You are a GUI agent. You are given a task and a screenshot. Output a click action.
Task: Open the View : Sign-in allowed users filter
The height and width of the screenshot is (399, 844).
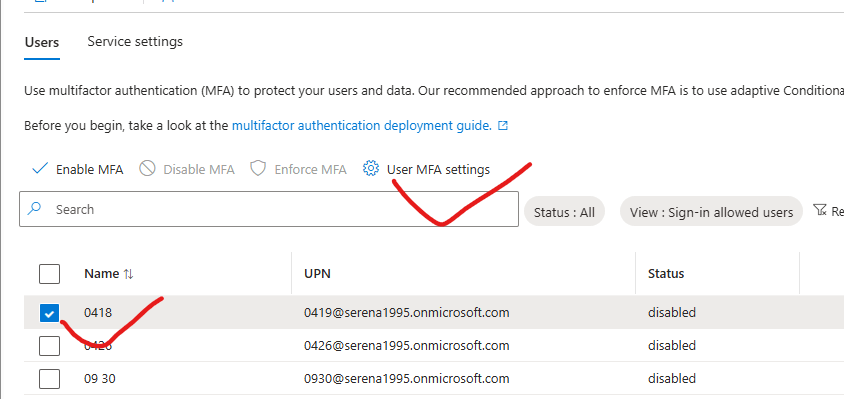tap(711, 212)
